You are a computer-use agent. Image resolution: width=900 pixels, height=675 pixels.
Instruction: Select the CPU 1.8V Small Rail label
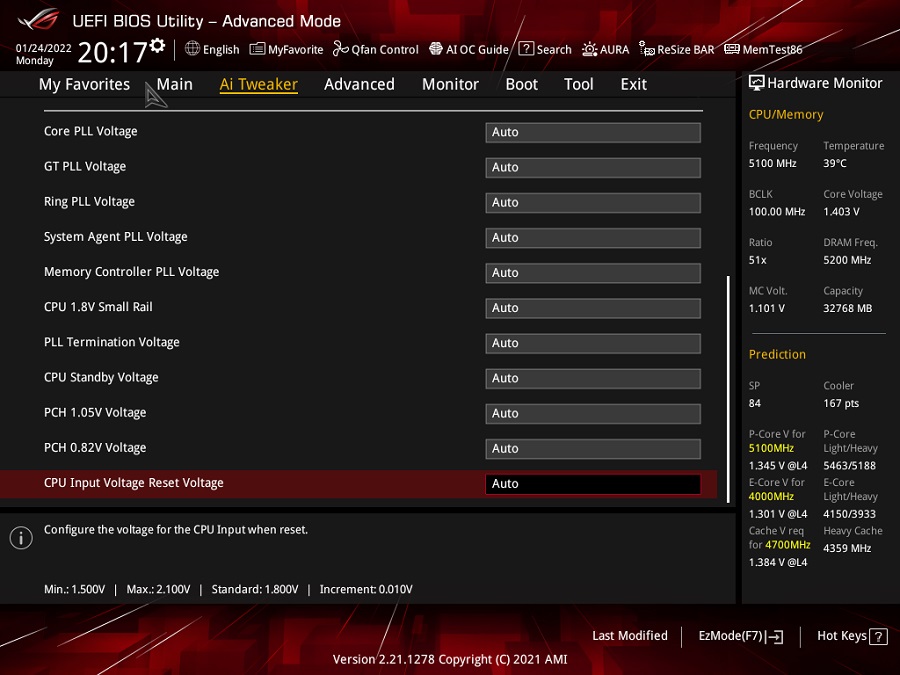click(98, 307)
